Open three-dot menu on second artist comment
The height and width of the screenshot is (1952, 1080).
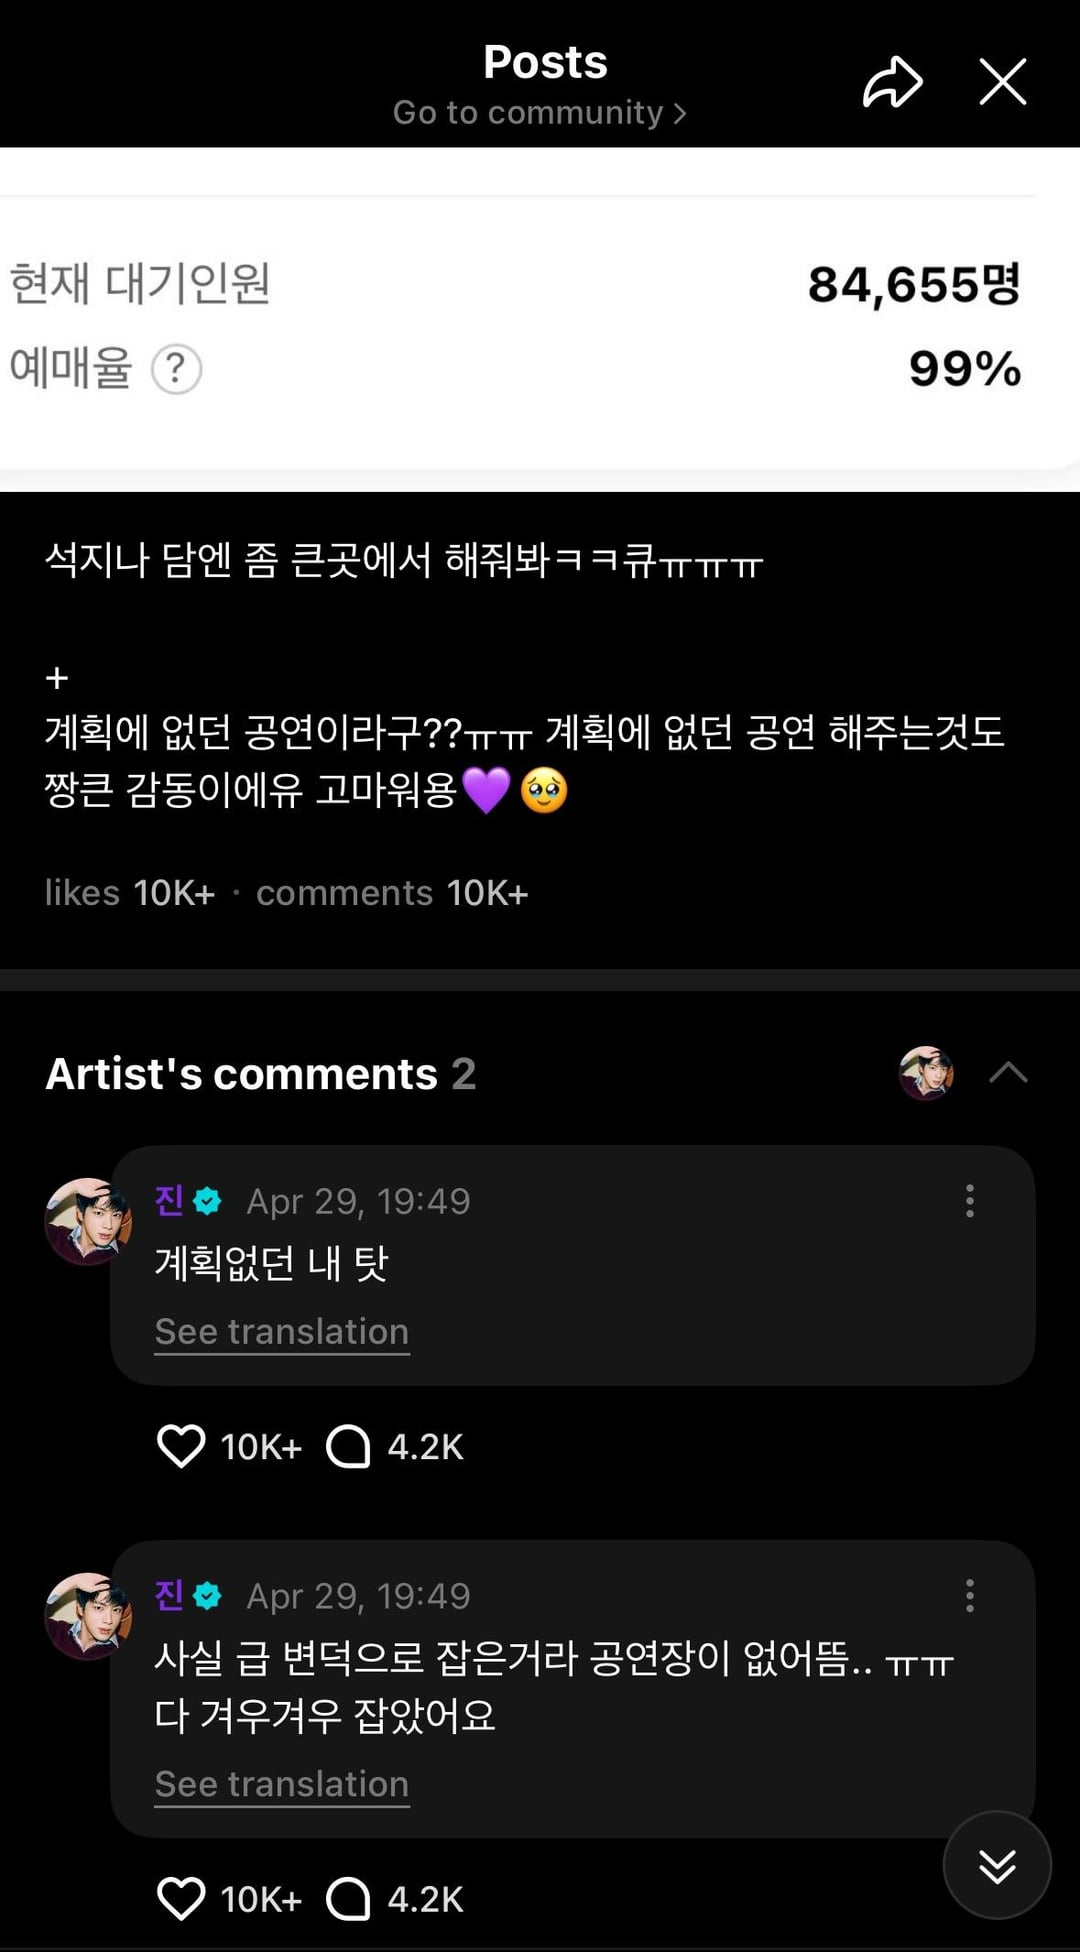[969, 1596]
